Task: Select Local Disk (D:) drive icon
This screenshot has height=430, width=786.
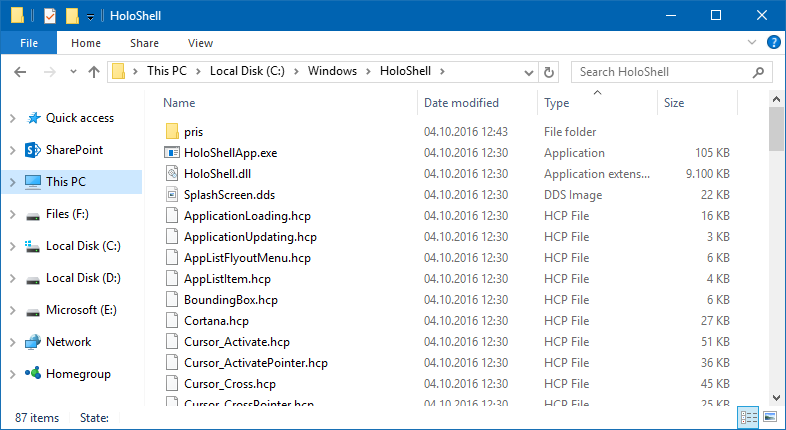Action: pos(33,280)
